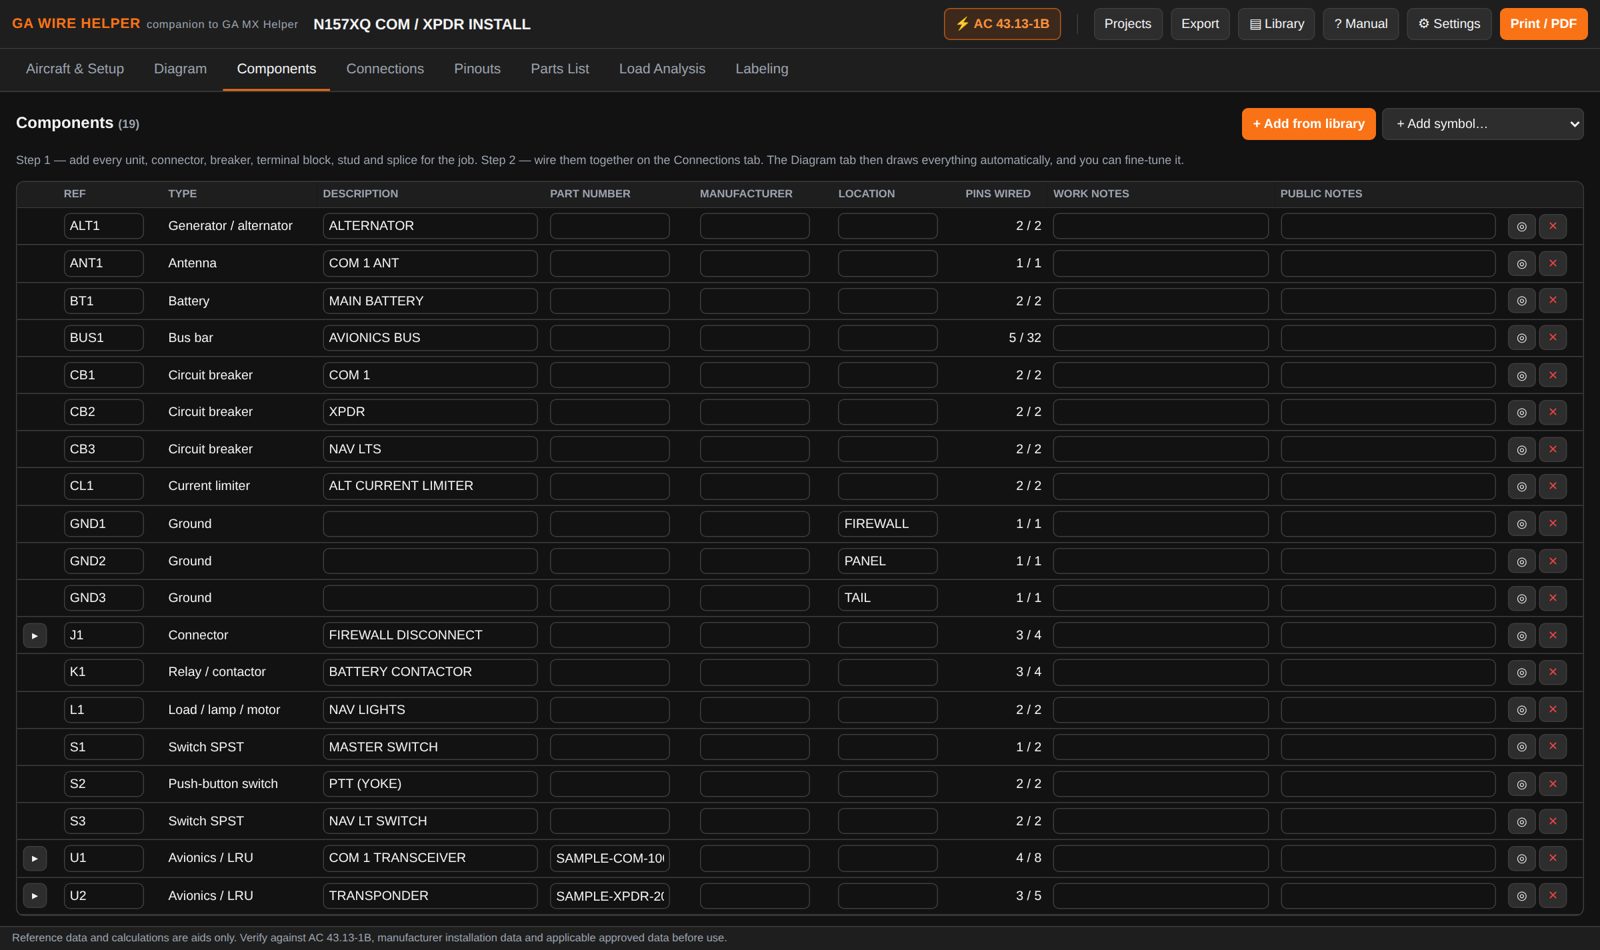Edit the ALTERNATOR description field
This screenshot has height=950, width=1600.
click(x=430, y=226)
